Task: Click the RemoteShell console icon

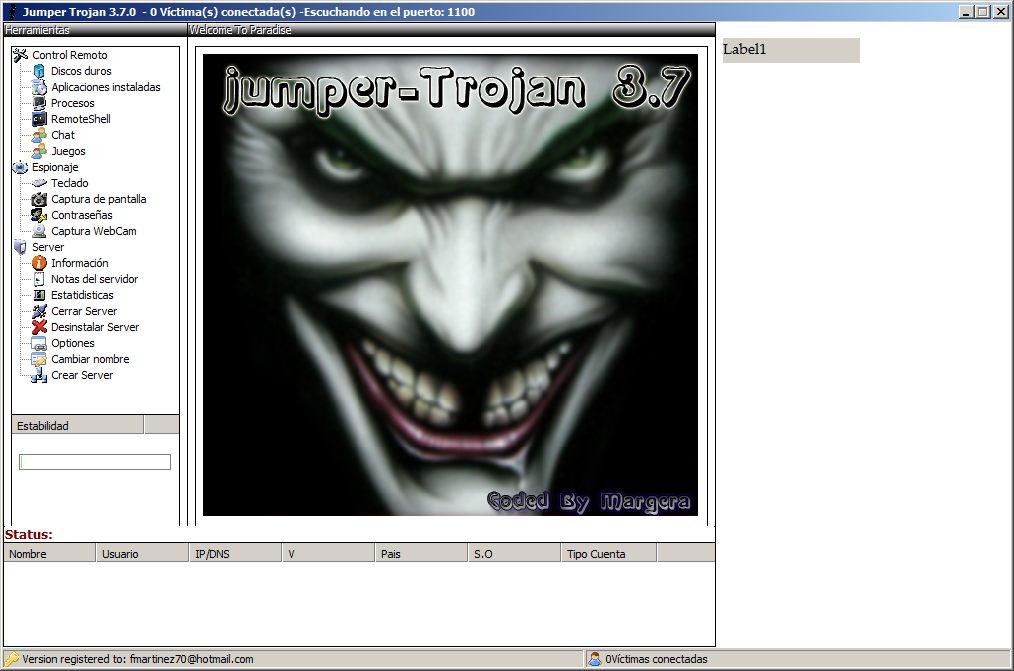Action: coord(39,119)
